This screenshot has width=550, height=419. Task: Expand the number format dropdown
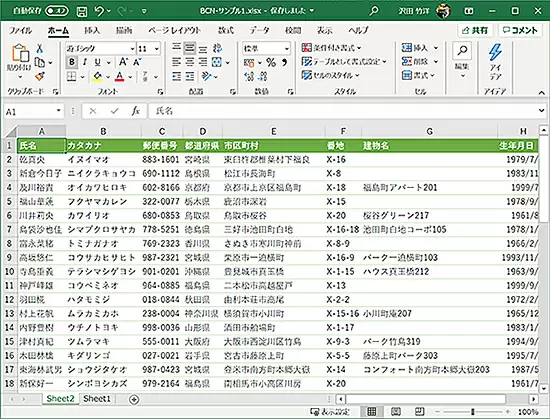pos(287,48)
